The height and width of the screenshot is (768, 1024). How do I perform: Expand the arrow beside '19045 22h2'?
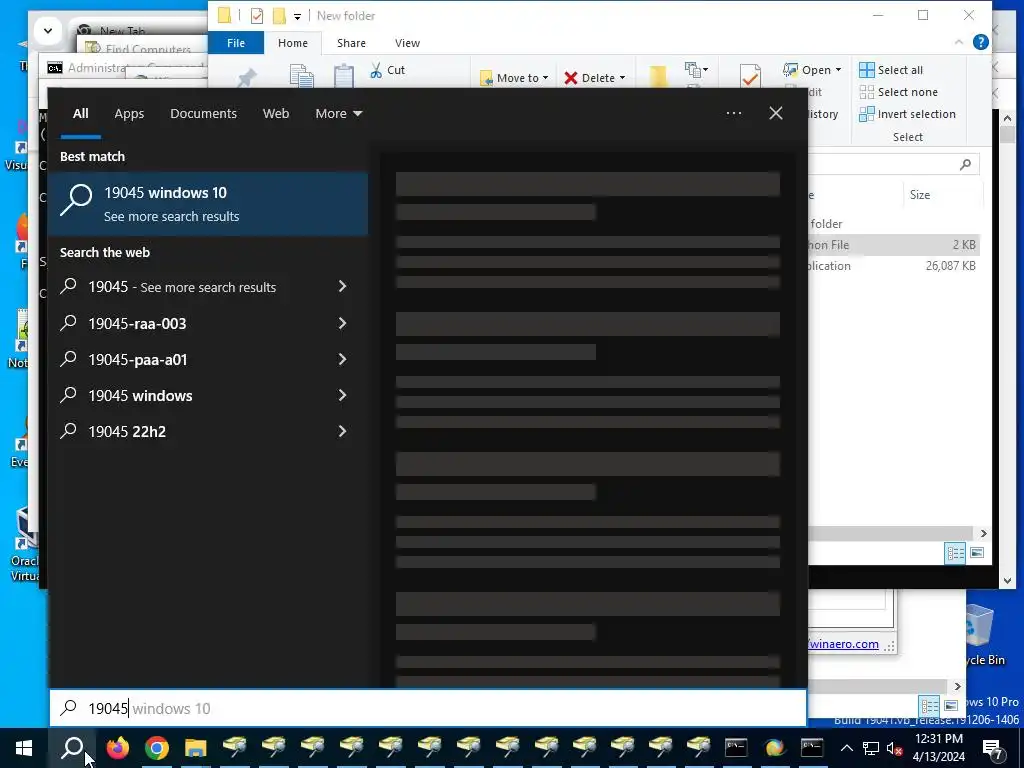(x=342, y=431)
